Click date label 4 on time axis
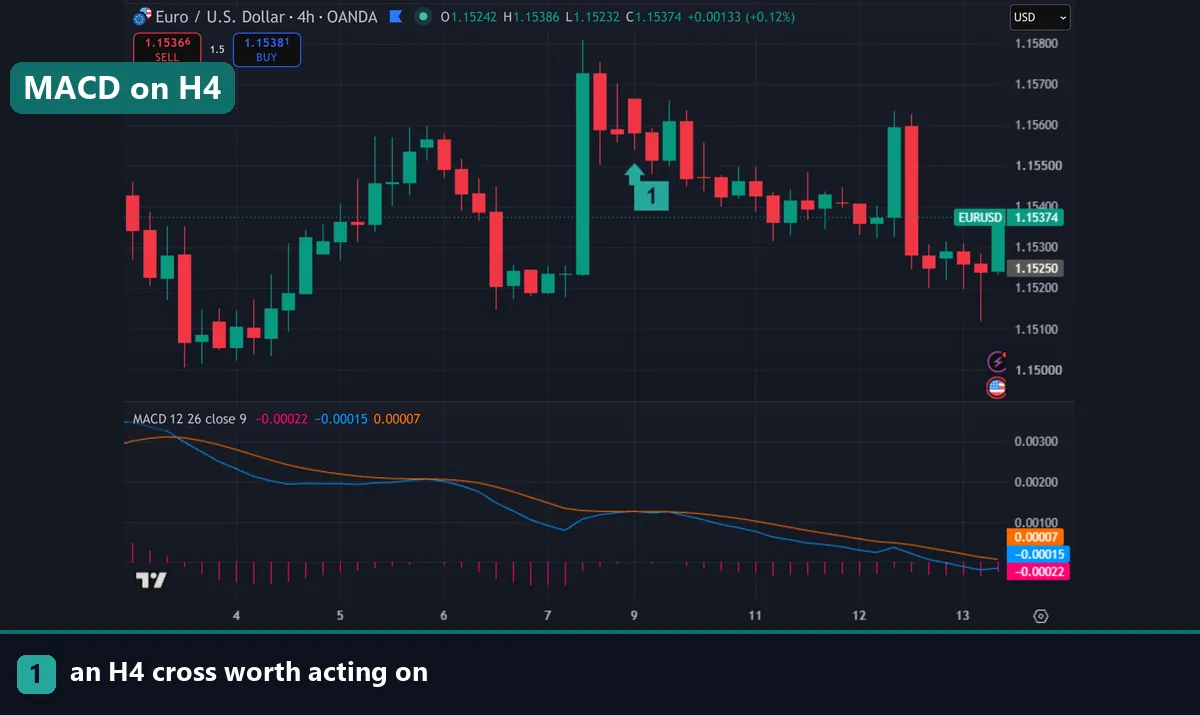This screenshot has width=1200, height=715. pos(236,616)
